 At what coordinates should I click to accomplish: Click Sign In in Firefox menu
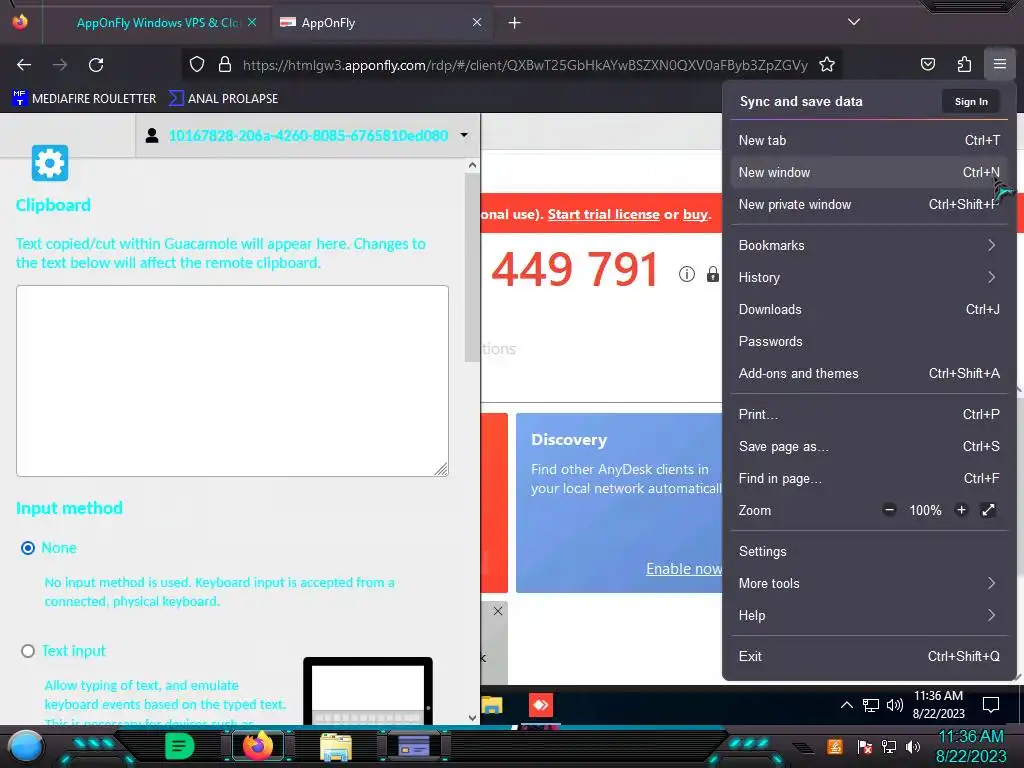click(970, 101)
